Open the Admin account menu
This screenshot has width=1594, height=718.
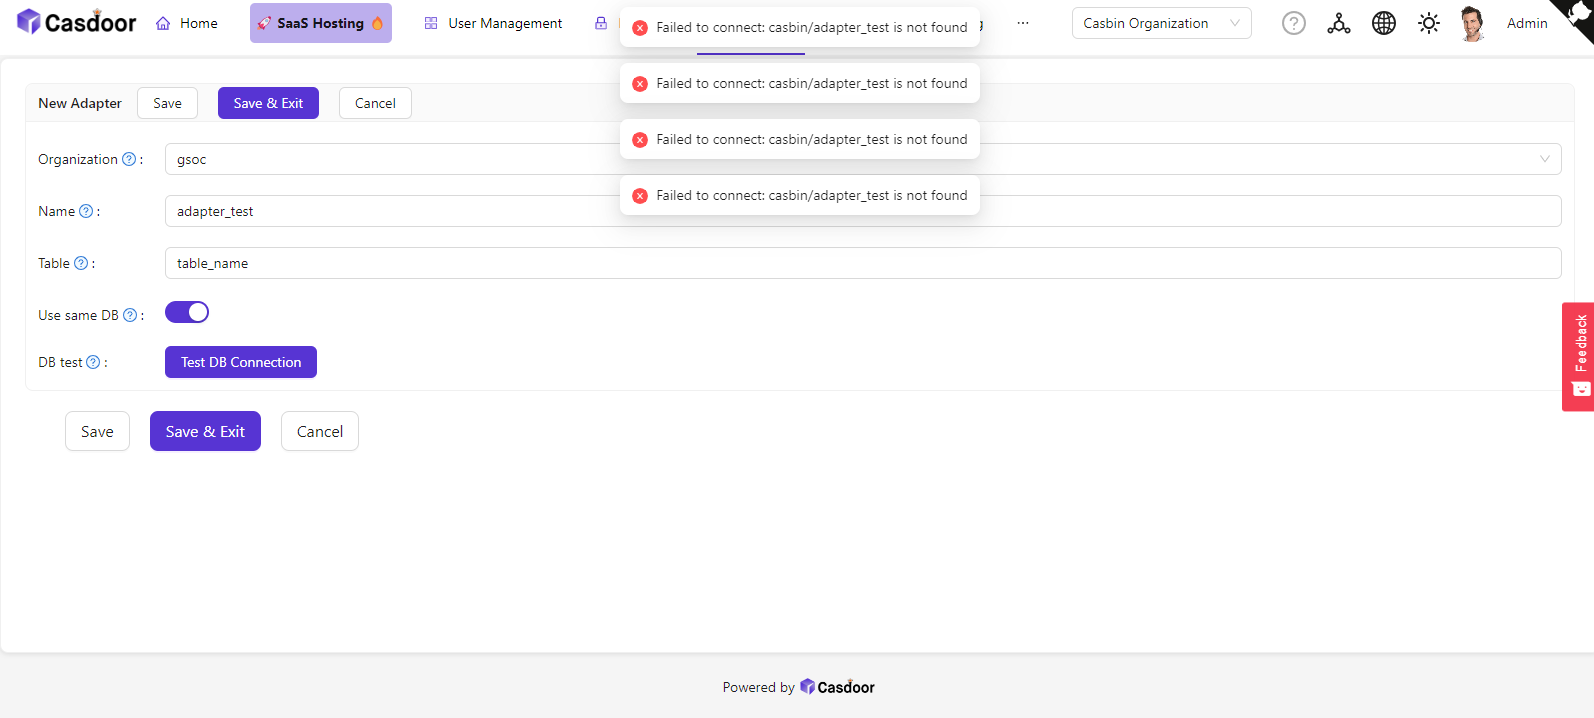point(1527,23)
